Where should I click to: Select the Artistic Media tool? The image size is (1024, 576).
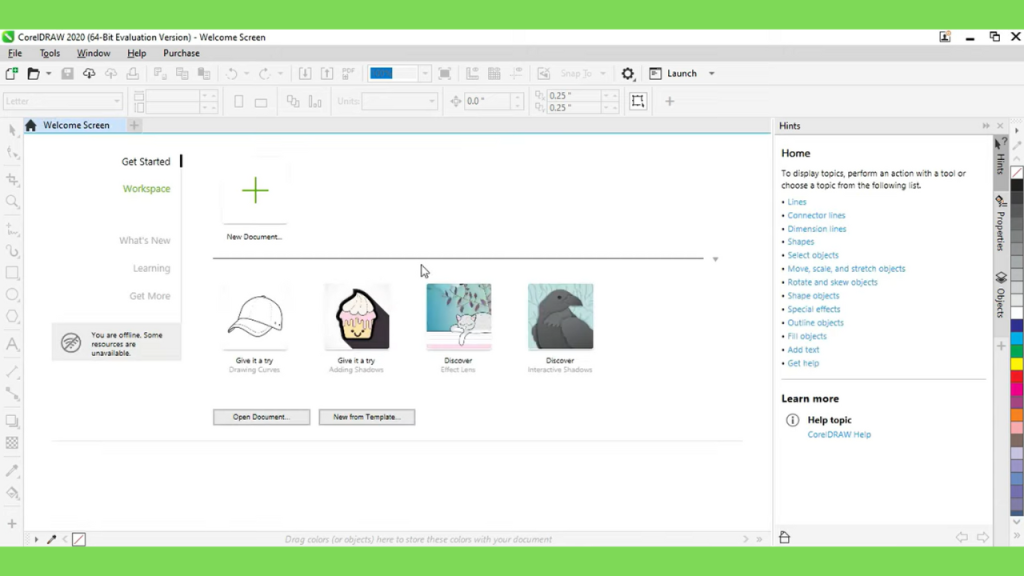(x=12, y=251)
